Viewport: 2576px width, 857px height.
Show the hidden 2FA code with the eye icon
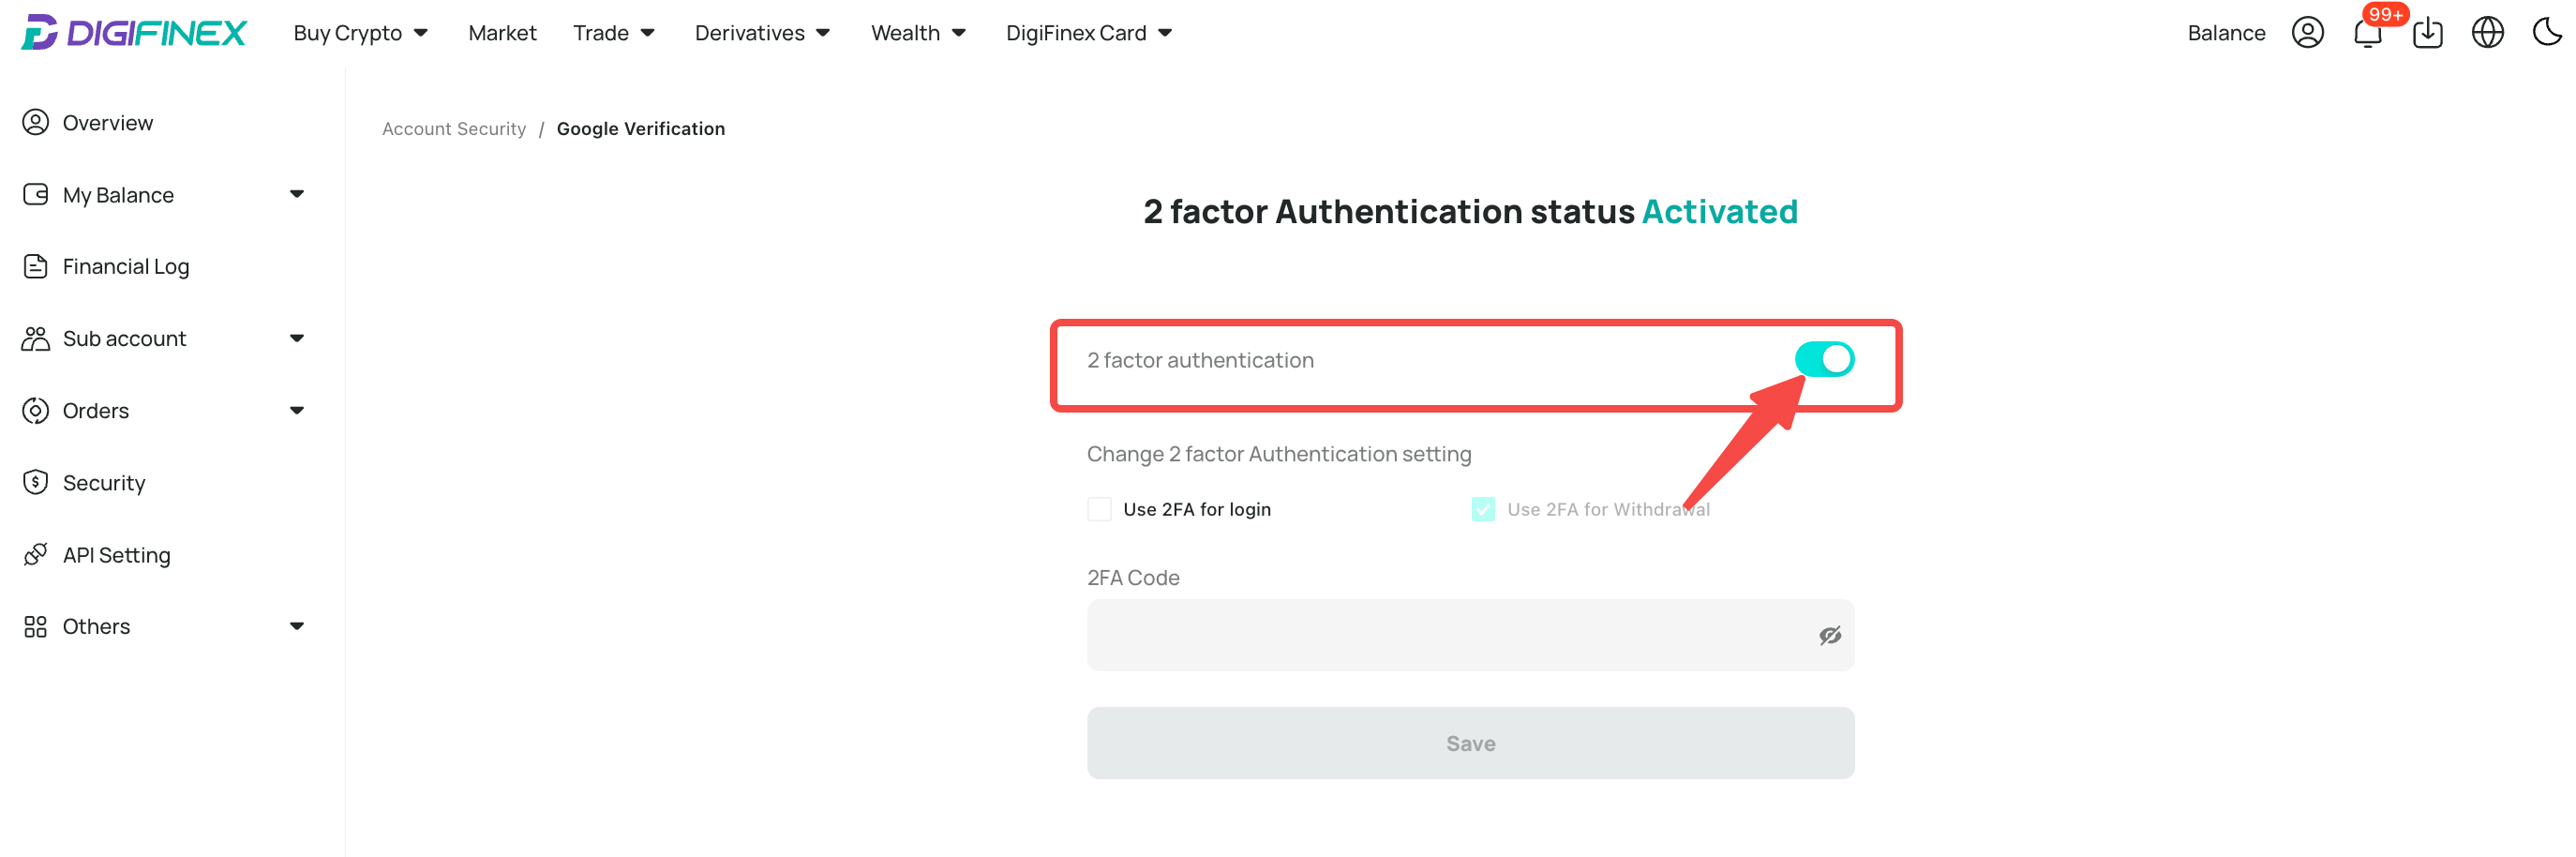[1829, 635]
